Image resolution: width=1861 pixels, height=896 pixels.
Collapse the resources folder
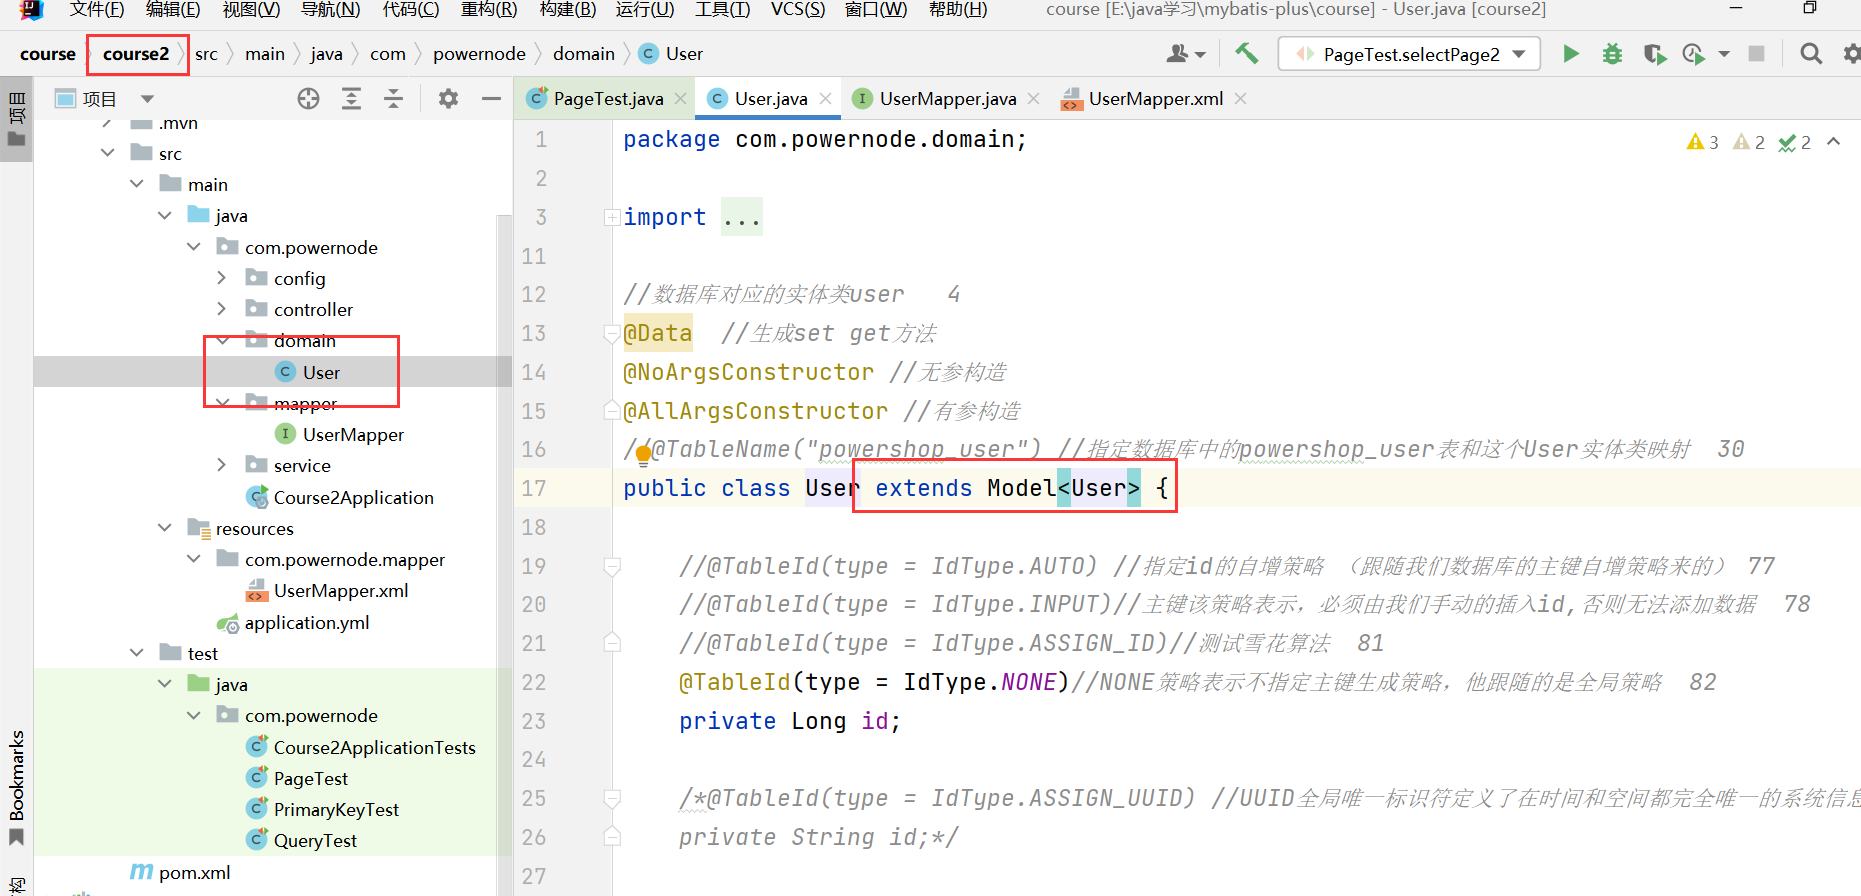pyautogui.click(x=165, y=528)
